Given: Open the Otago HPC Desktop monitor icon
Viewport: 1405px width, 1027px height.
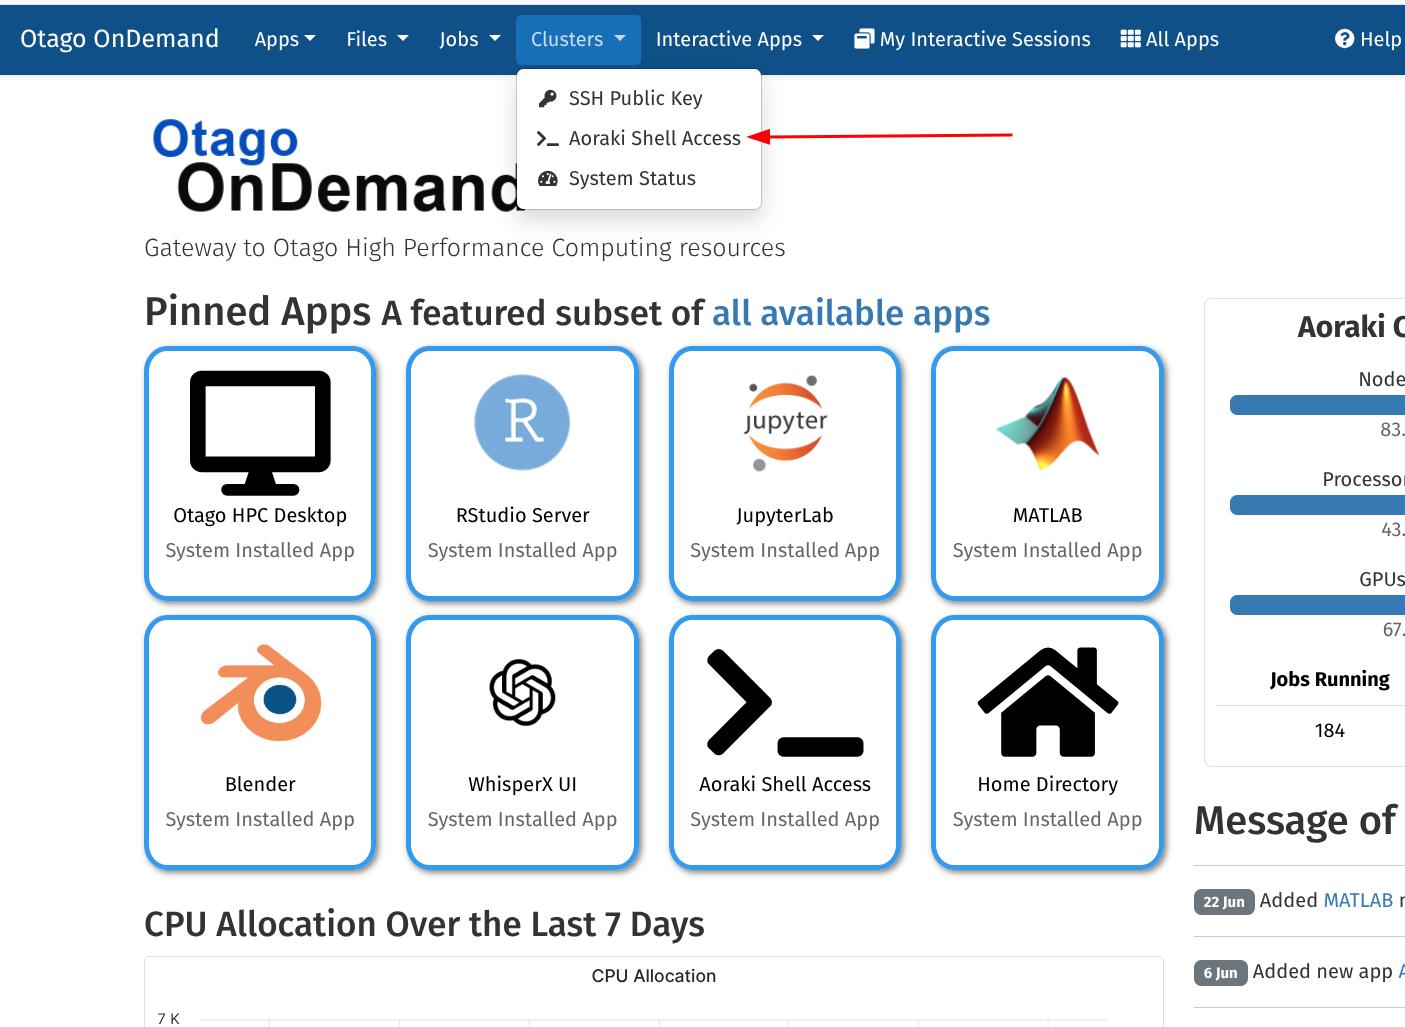Looking at the screenshot, I should (260, 432).
